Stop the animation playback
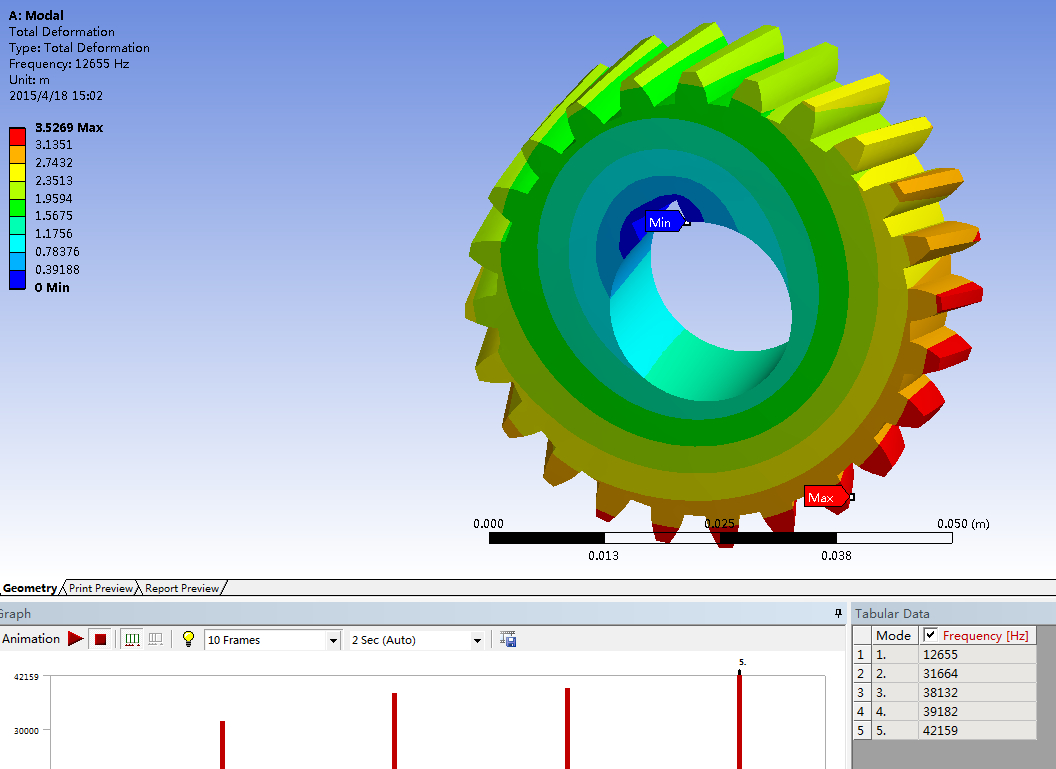Viewport: 1056px width, 769px height. 100,639
